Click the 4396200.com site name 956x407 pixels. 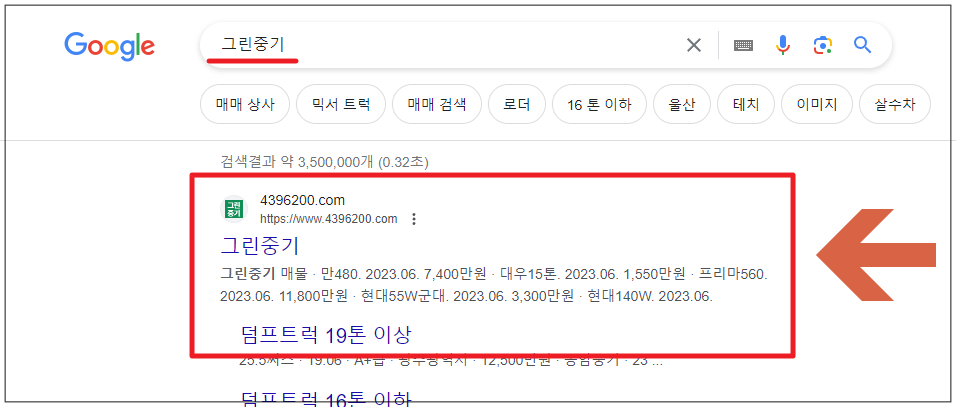coord(302,200)
